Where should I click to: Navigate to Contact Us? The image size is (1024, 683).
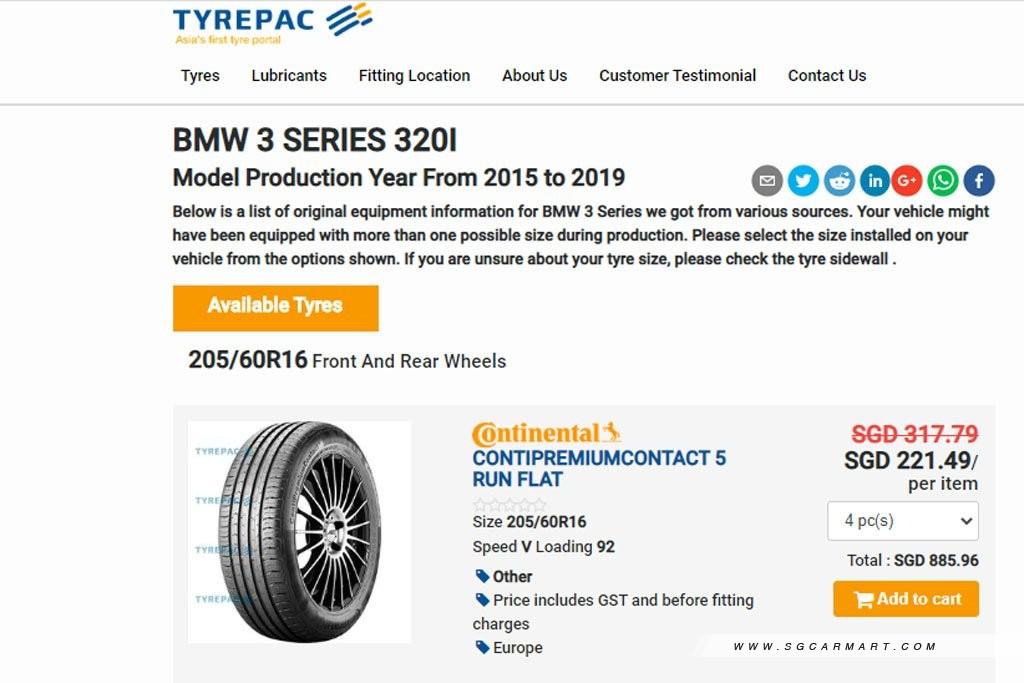tap(827, 75)
